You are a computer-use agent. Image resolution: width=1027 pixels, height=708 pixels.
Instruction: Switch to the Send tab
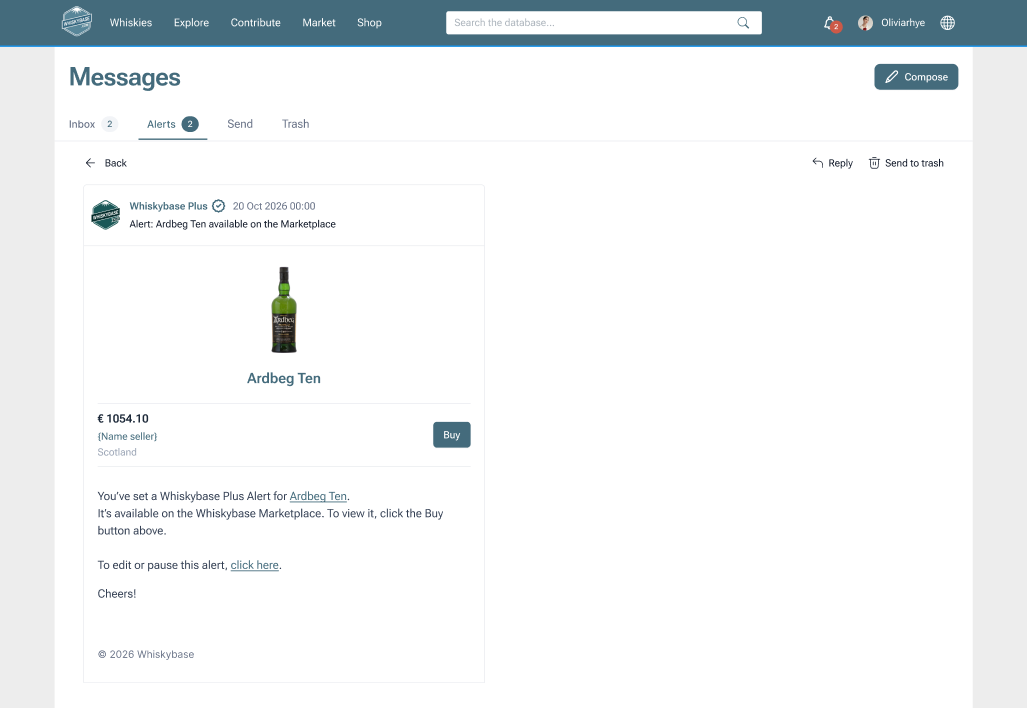240,124
